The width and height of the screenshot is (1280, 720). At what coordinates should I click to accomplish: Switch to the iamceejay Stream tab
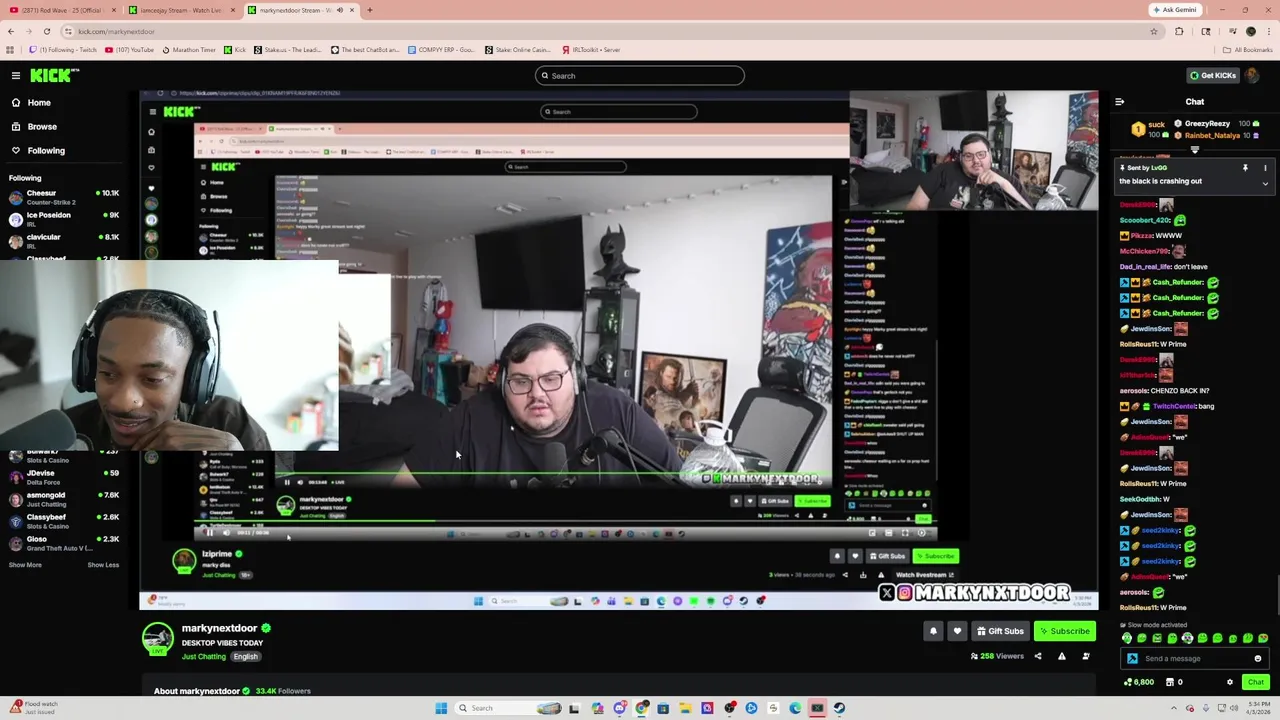180,10
